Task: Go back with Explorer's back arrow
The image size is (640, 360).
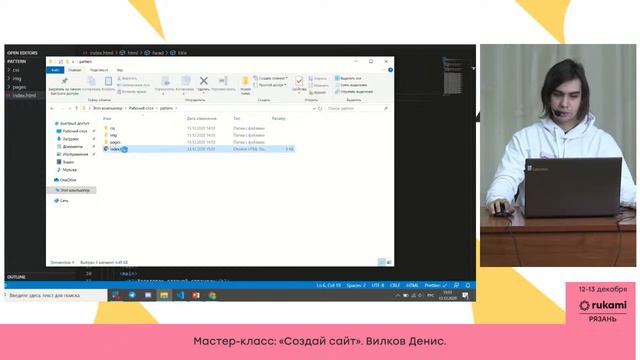Action: (52, 109)
